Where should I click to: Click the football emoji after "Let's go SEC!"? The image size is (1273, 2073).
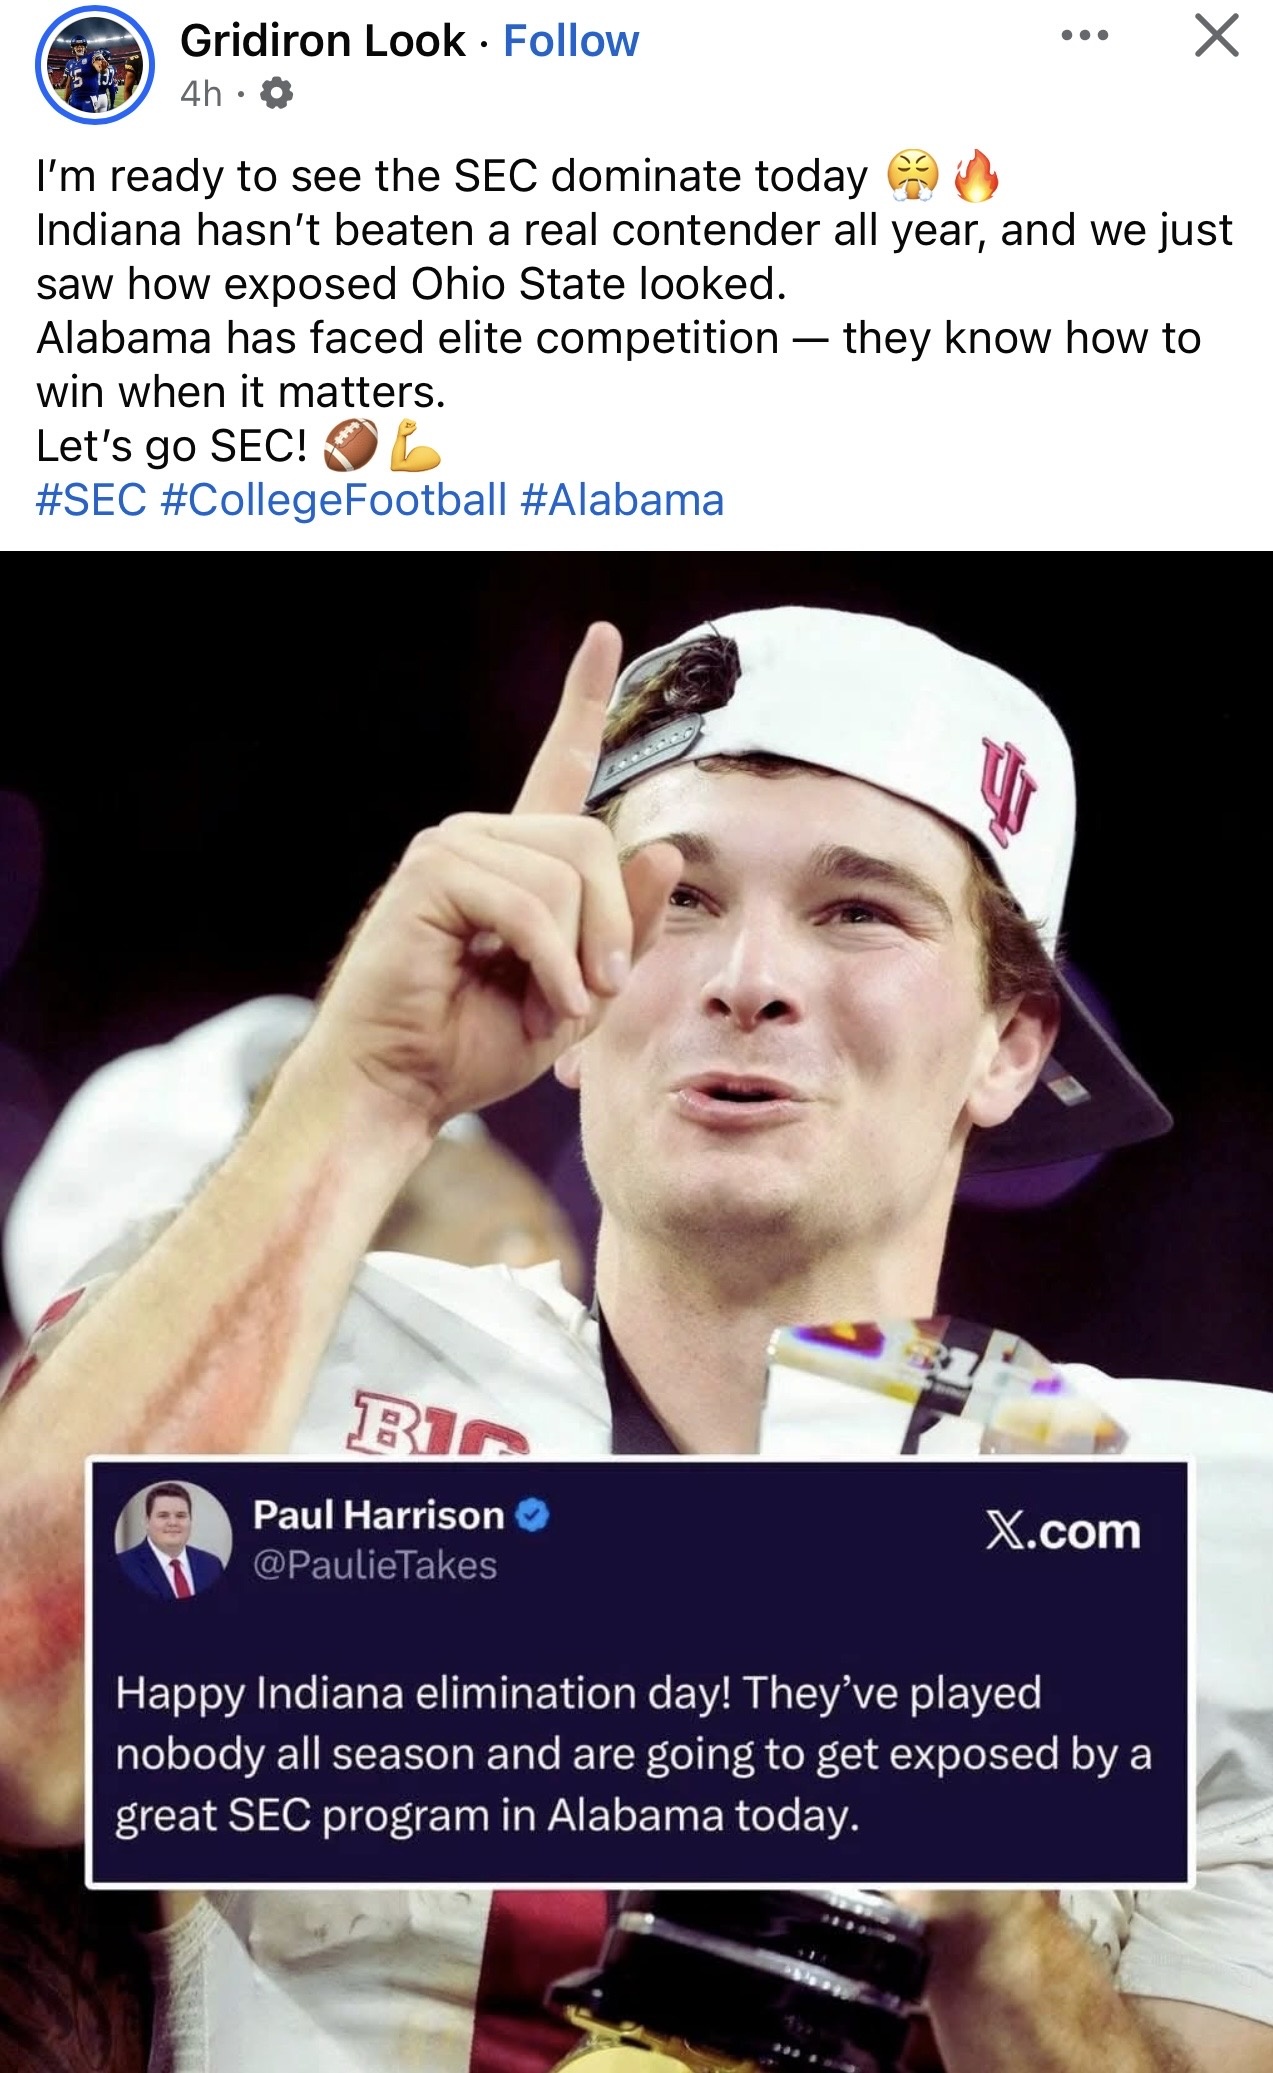click(351, 446)
